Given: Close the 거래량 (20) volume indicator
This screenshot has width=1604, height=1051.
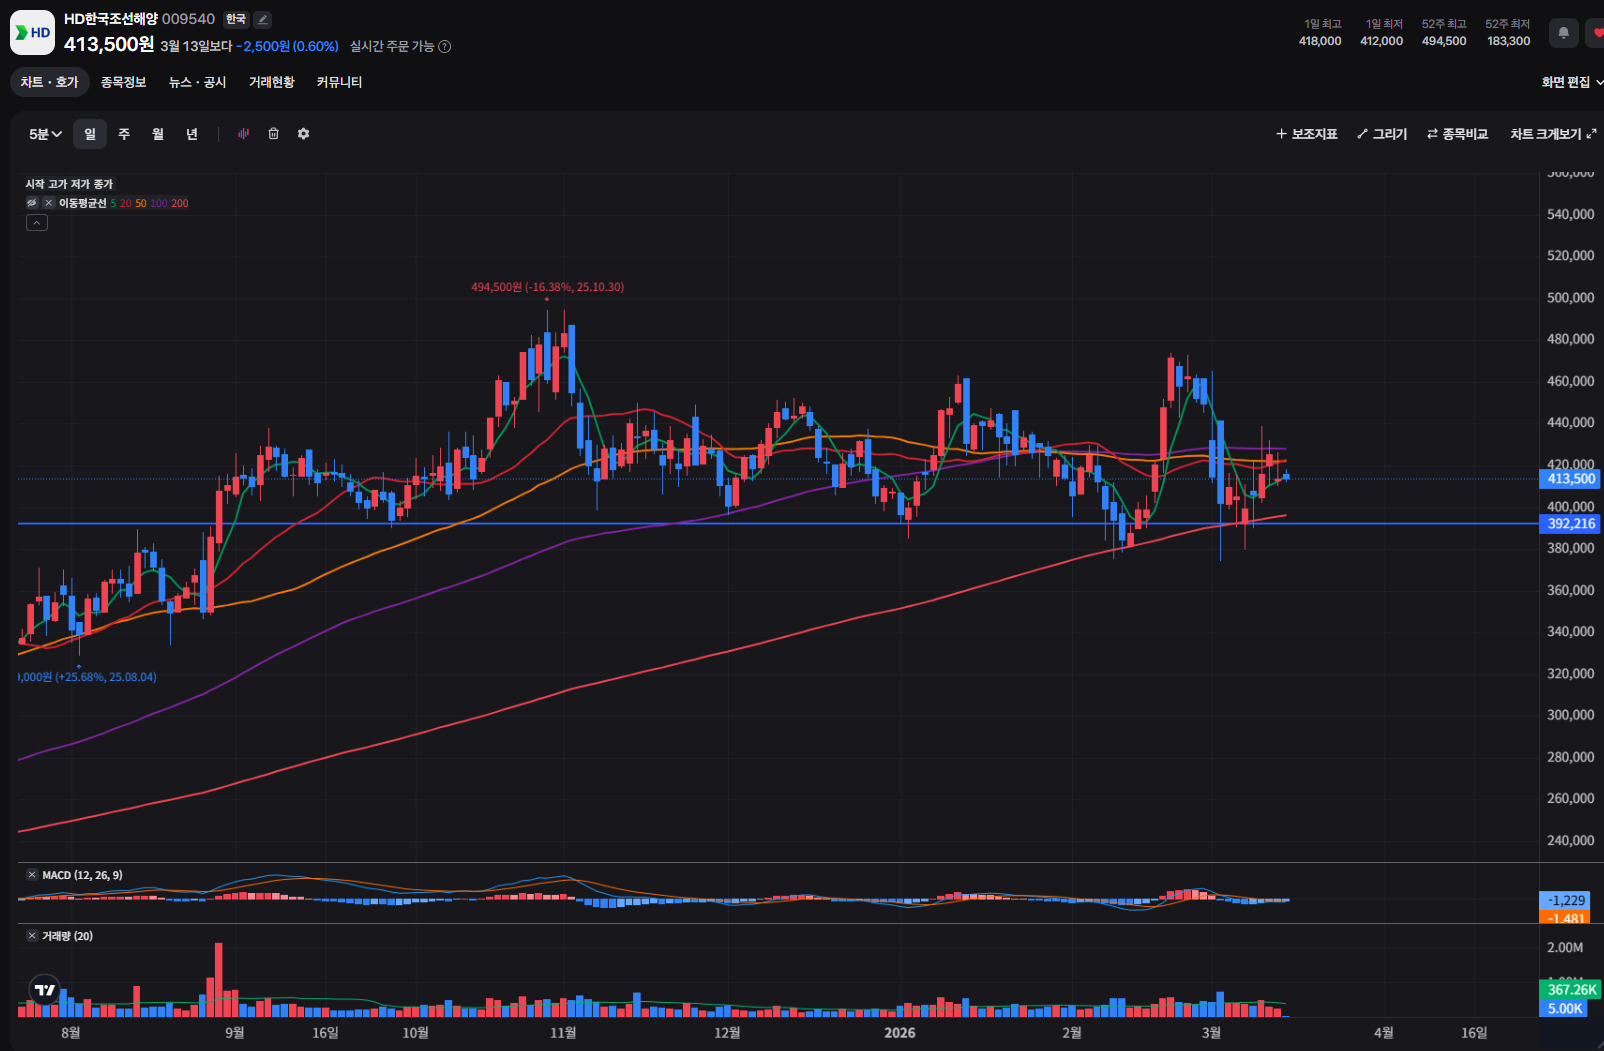Looking at the screenshot, I should pyautogui.click(x=32, y=936).
